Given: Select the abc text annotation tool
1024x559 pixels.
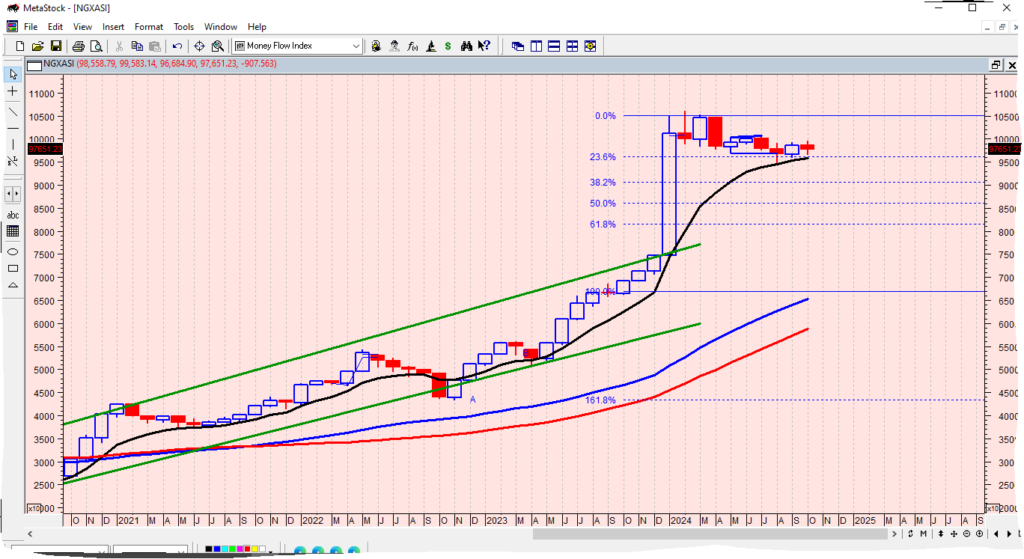Looking at the screenshot, I should [13, 214].
